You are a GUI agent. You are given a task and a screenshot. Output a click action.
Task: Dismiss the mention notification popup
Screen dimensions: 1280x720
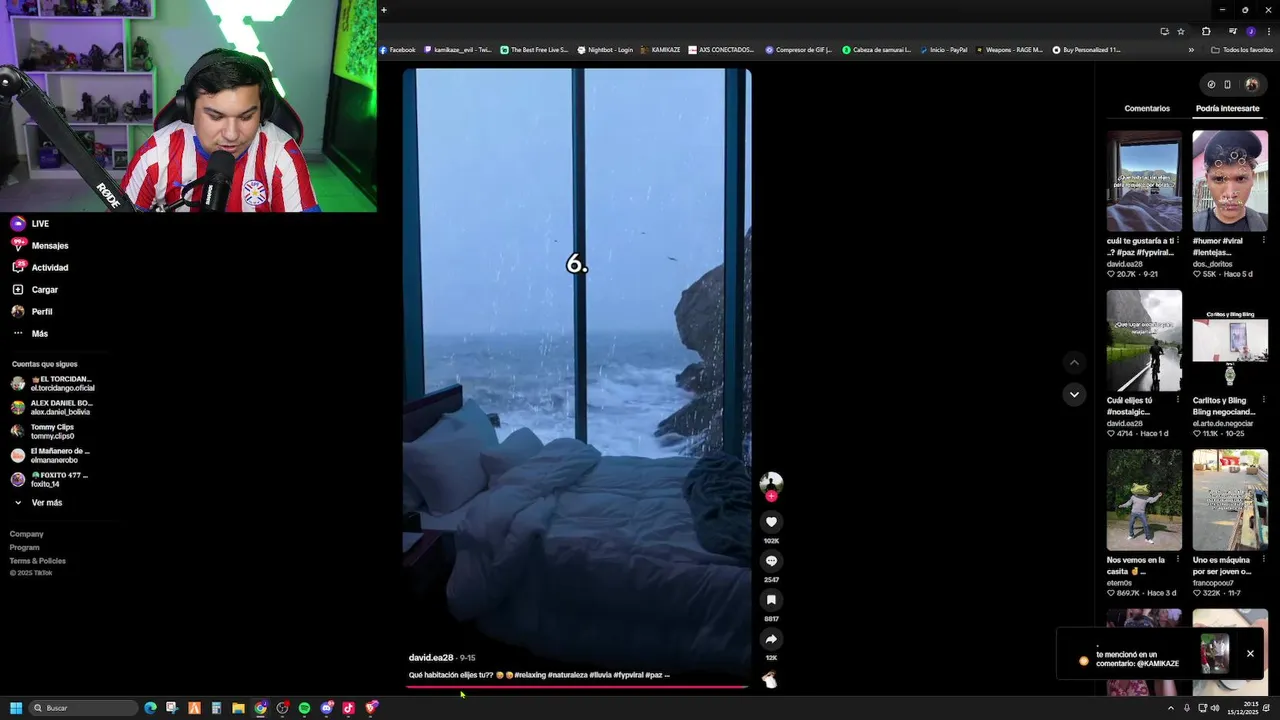[1250, 654]
